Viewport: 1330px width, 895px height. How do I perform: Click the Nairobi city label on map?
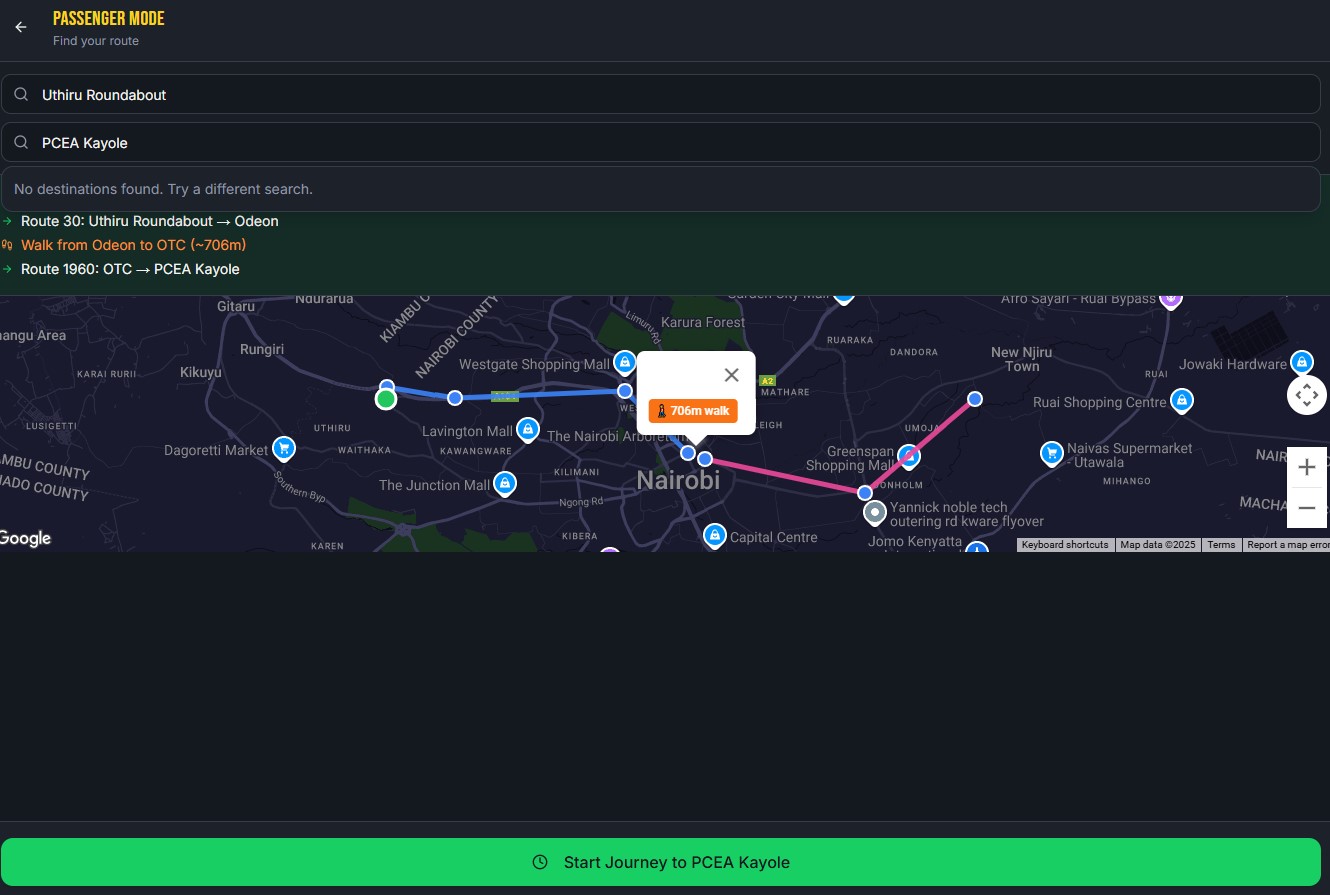tap(678, 481)
